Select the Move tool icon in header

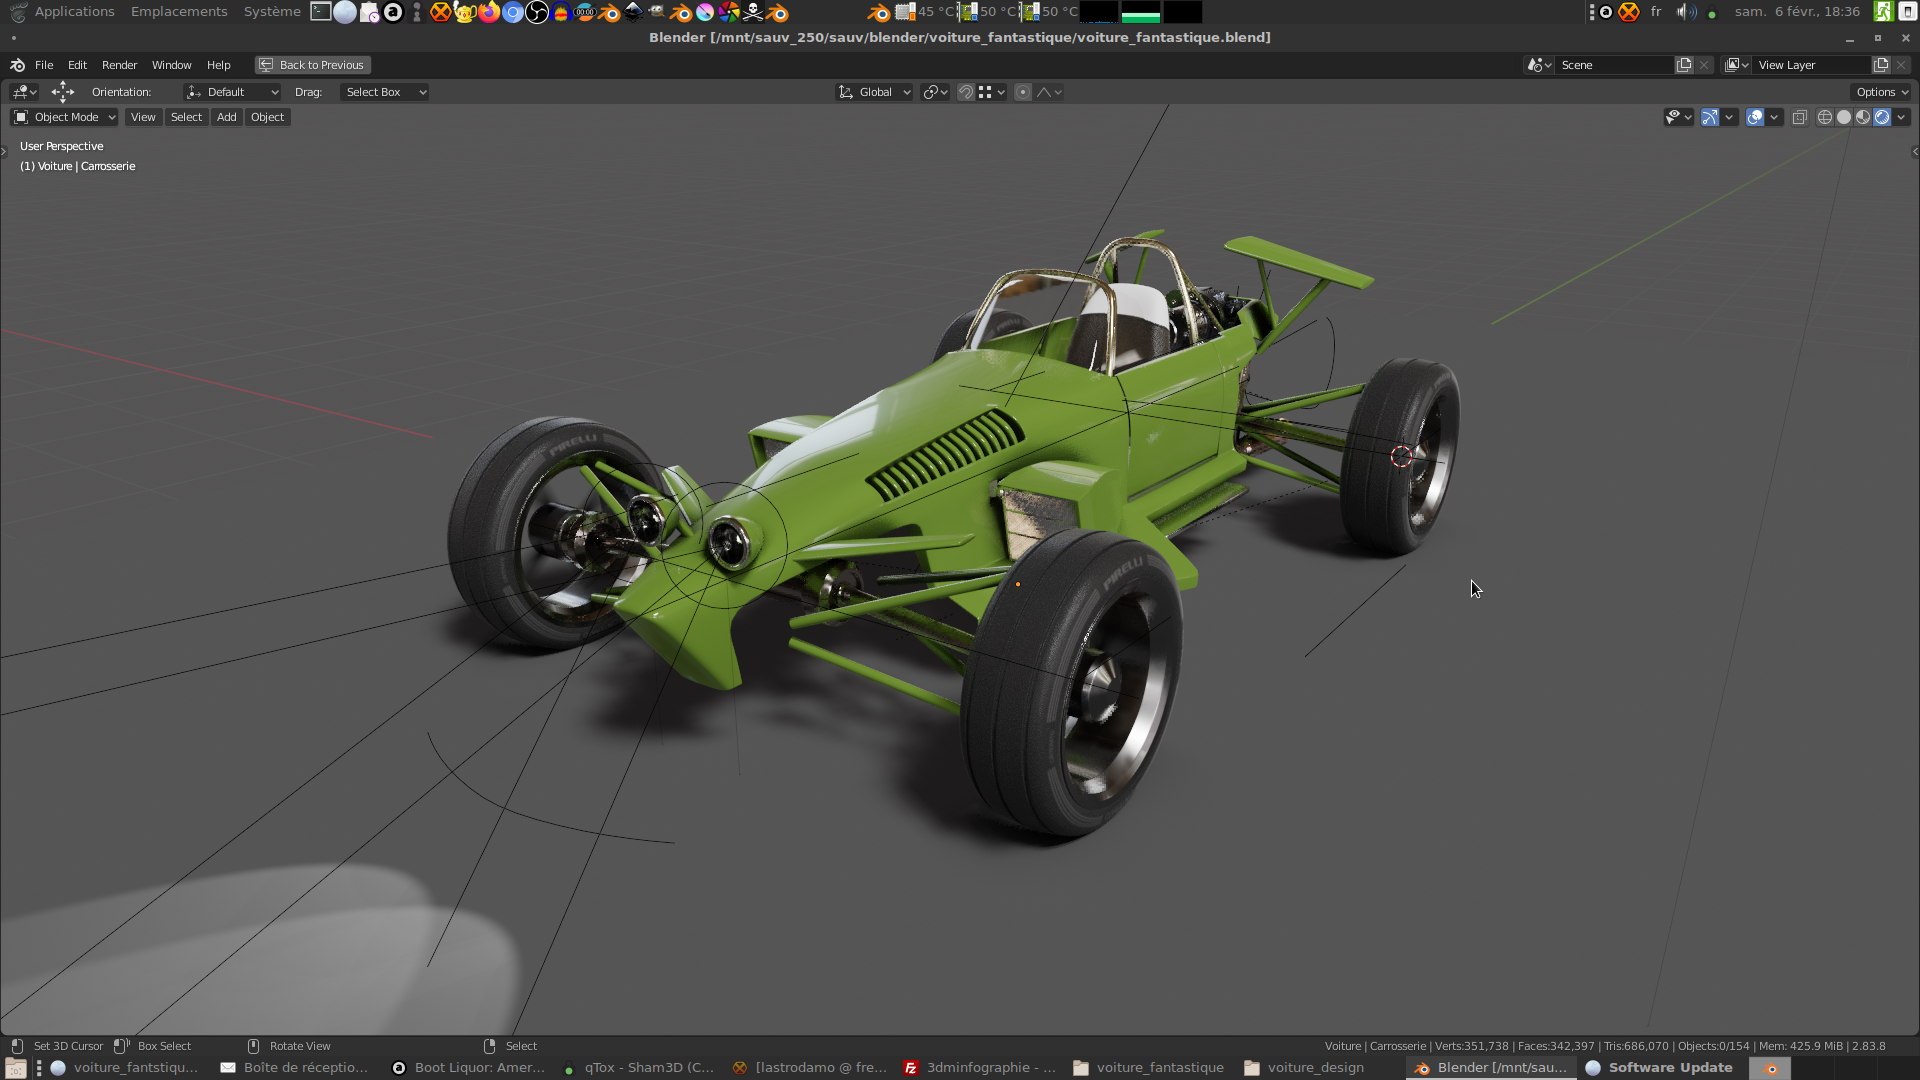click(63, 92)
